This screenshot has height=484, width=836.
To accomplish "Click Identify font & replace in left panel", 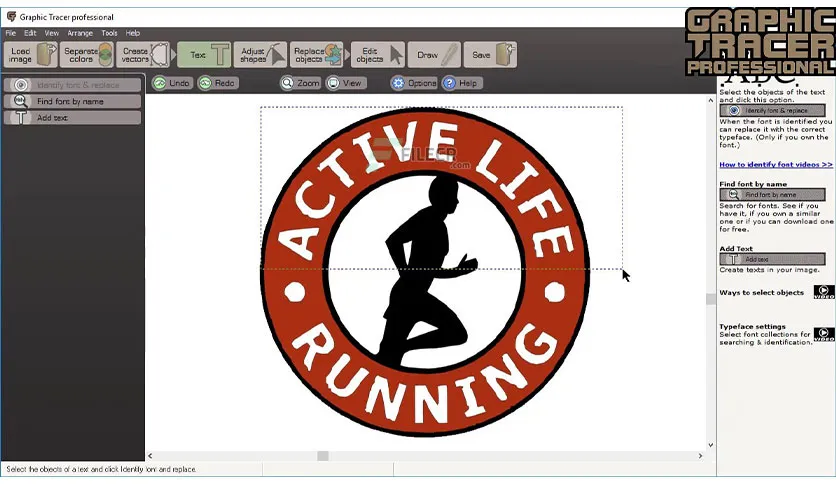I will [x=73, y=85].
